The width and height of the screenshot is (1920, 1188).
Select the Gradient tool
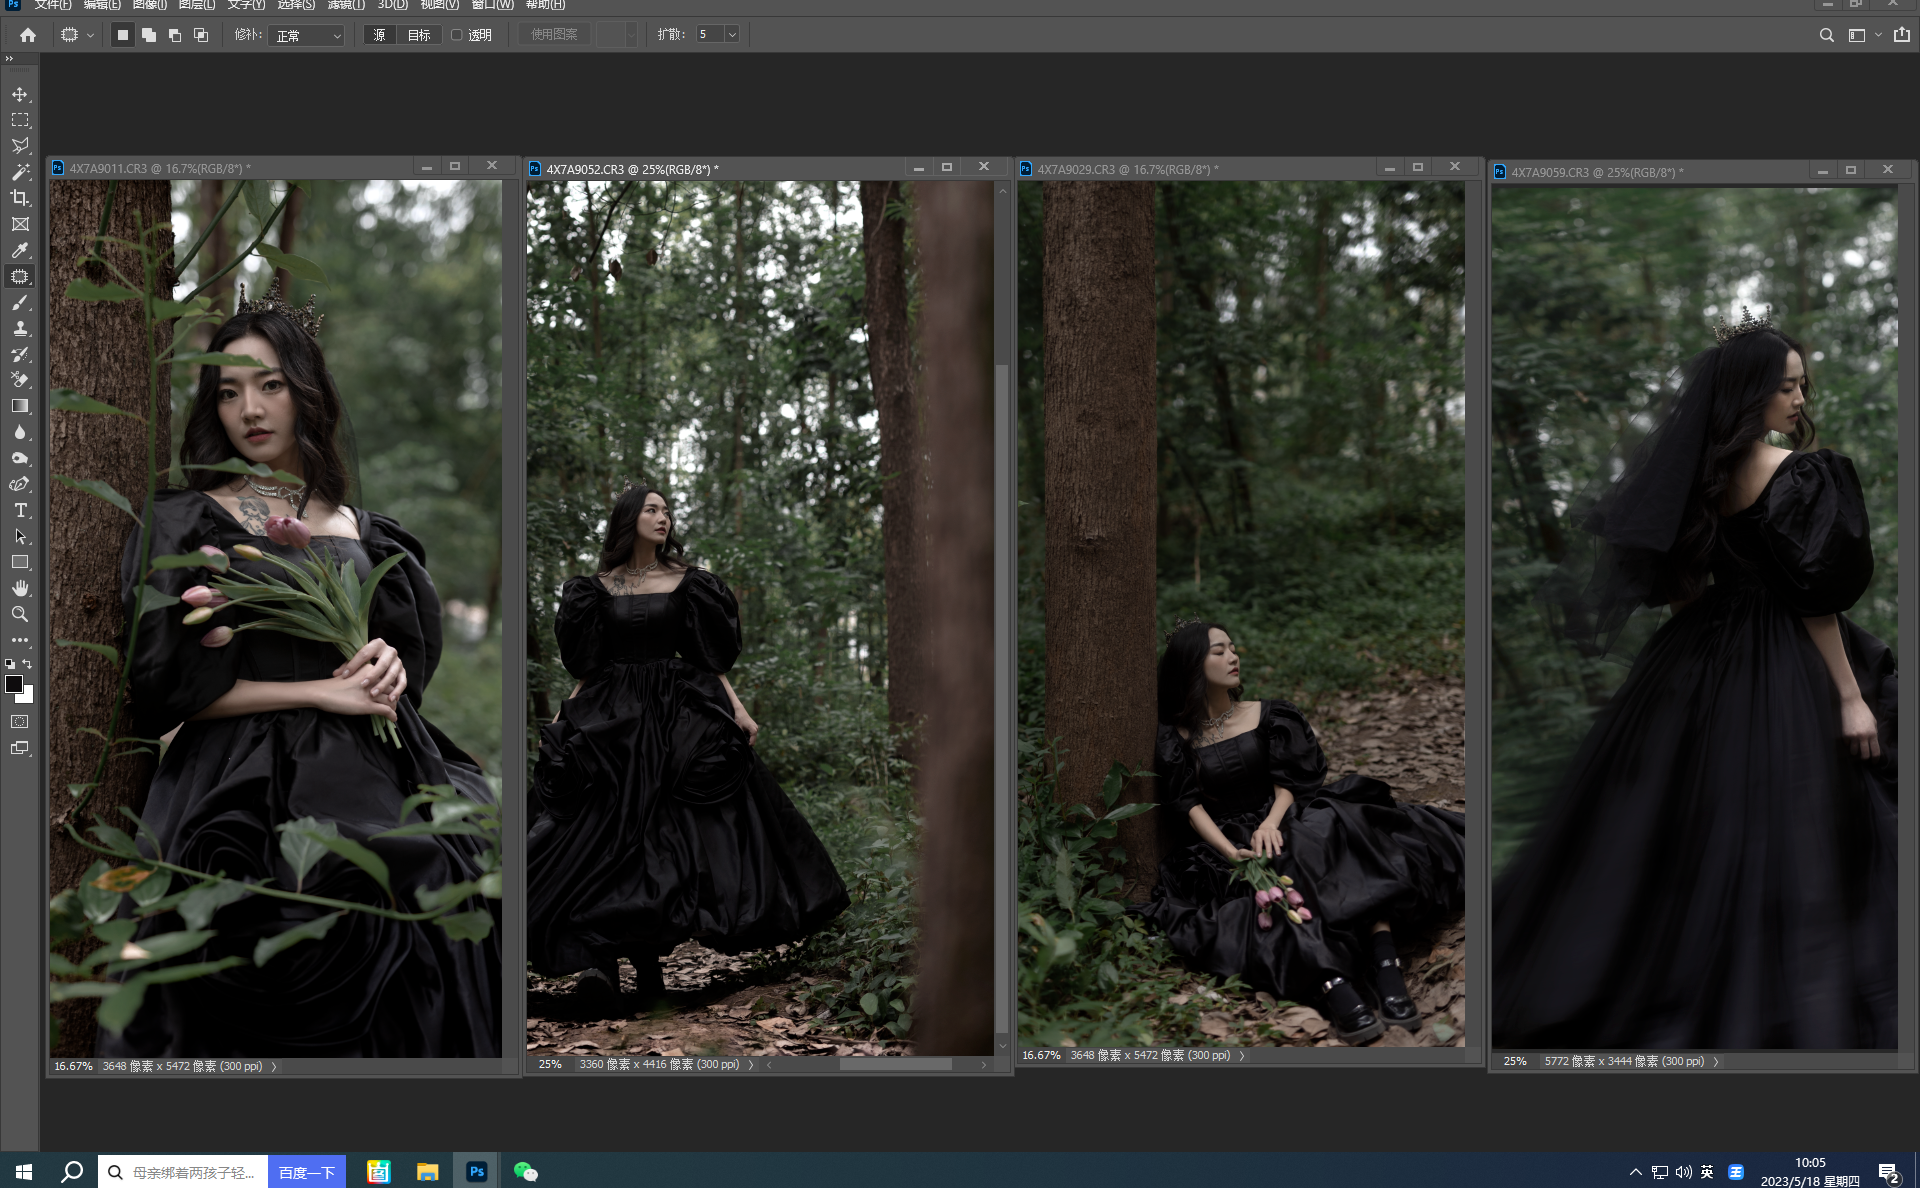coord(20,406)
